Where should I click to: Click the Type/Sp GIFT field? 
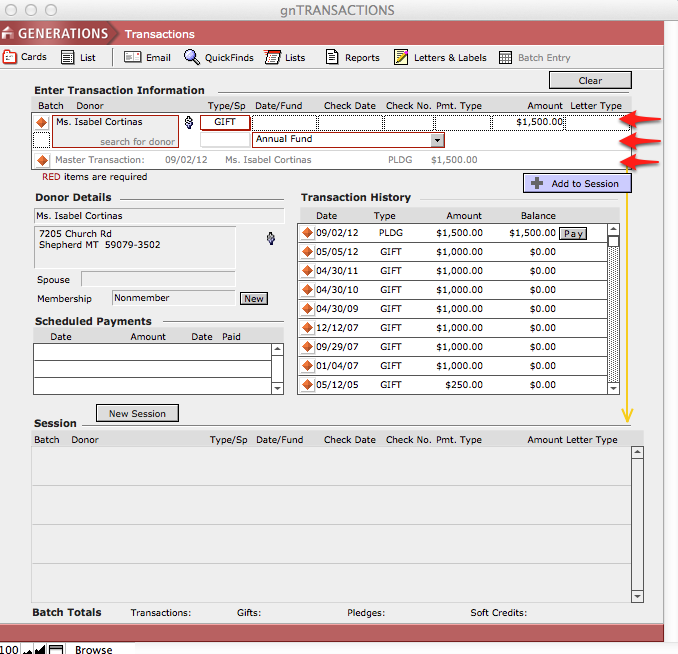[x=225, y=122]
